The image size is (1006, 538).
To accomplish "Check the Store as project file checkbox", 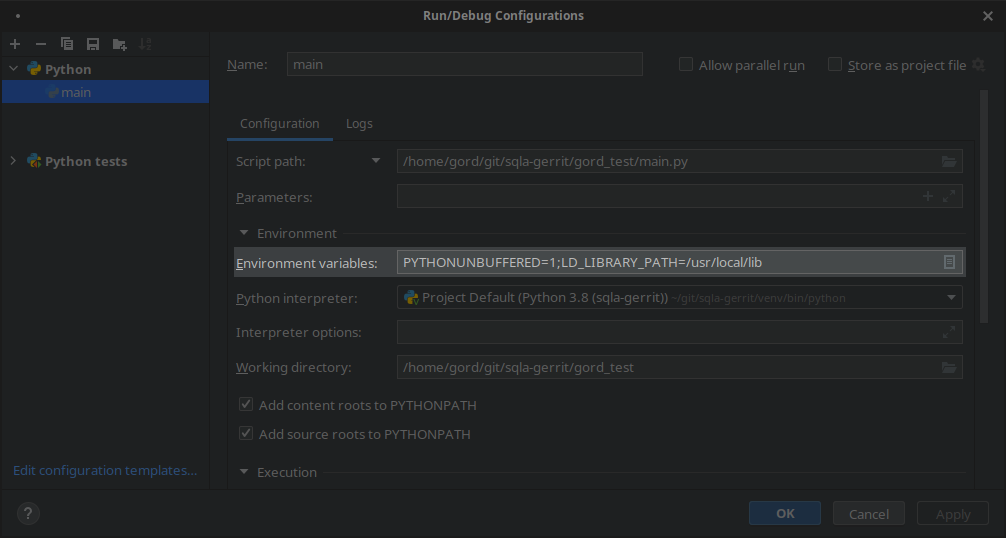I will [835, 65].
